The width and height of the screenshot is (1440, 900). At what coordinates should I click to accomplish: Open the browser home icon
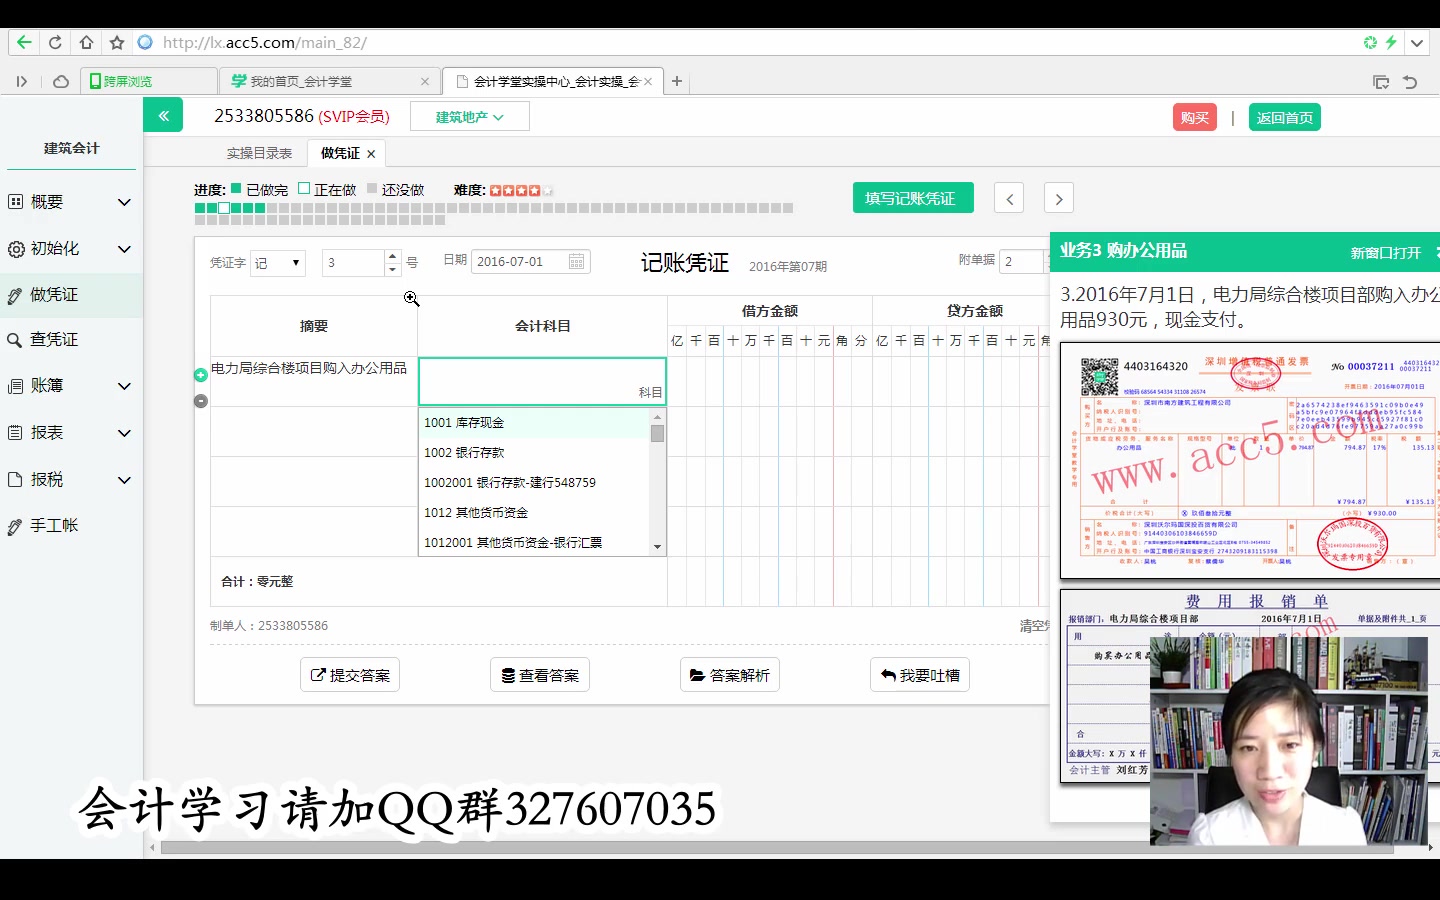coord(86,42)
